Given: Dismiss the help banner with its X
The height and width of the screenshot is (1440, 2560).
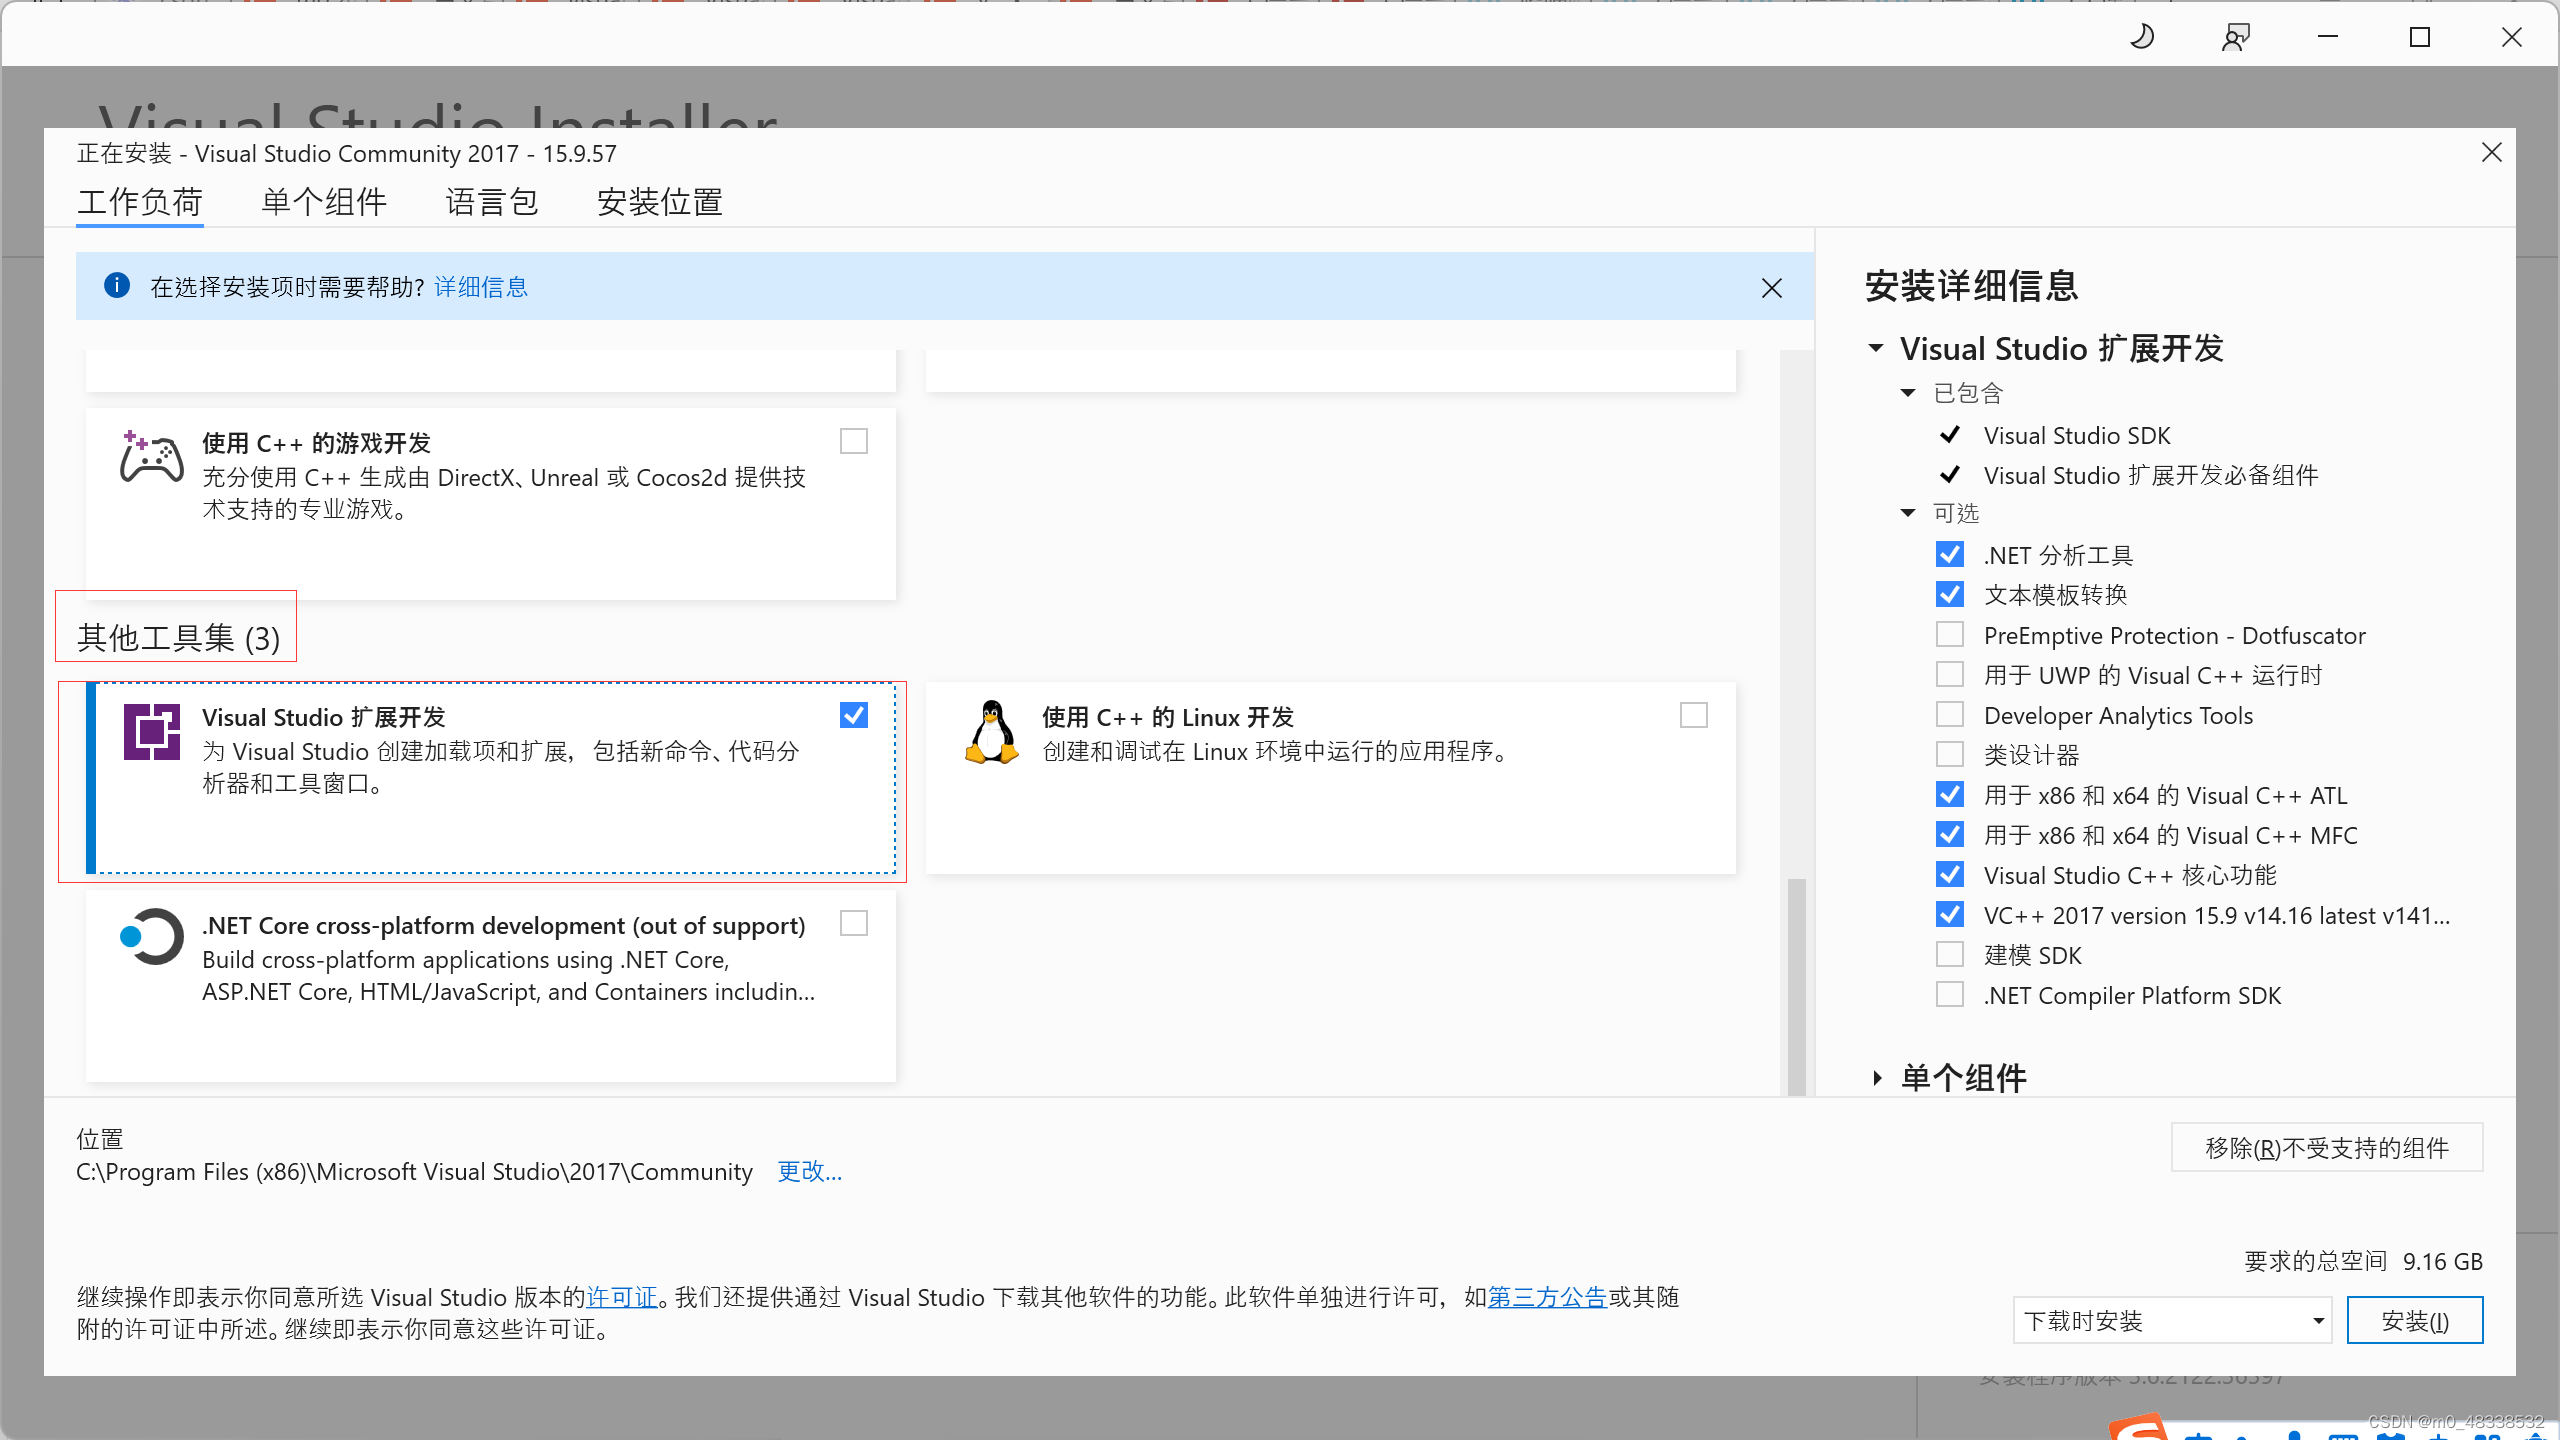Looking at the screenshot, I should pos(1771,288).
